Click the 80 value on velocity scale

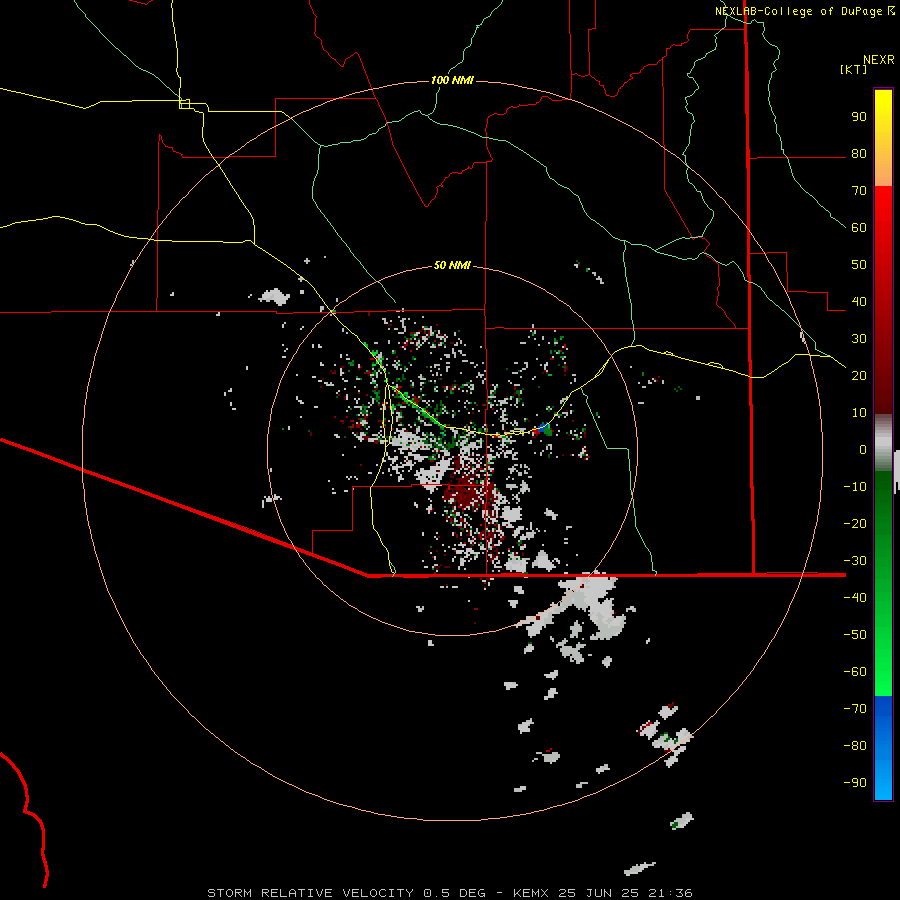tap(859, 154)
